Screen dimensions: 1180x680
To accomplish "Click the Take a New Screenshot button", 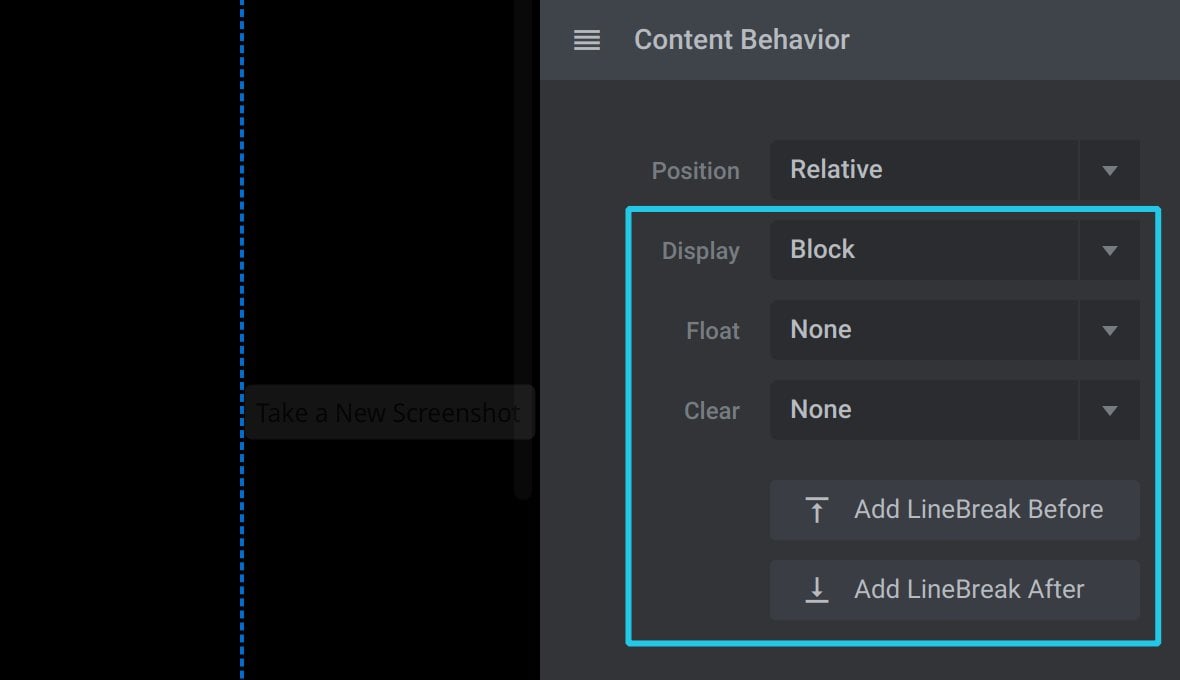I will coord(388,412).
